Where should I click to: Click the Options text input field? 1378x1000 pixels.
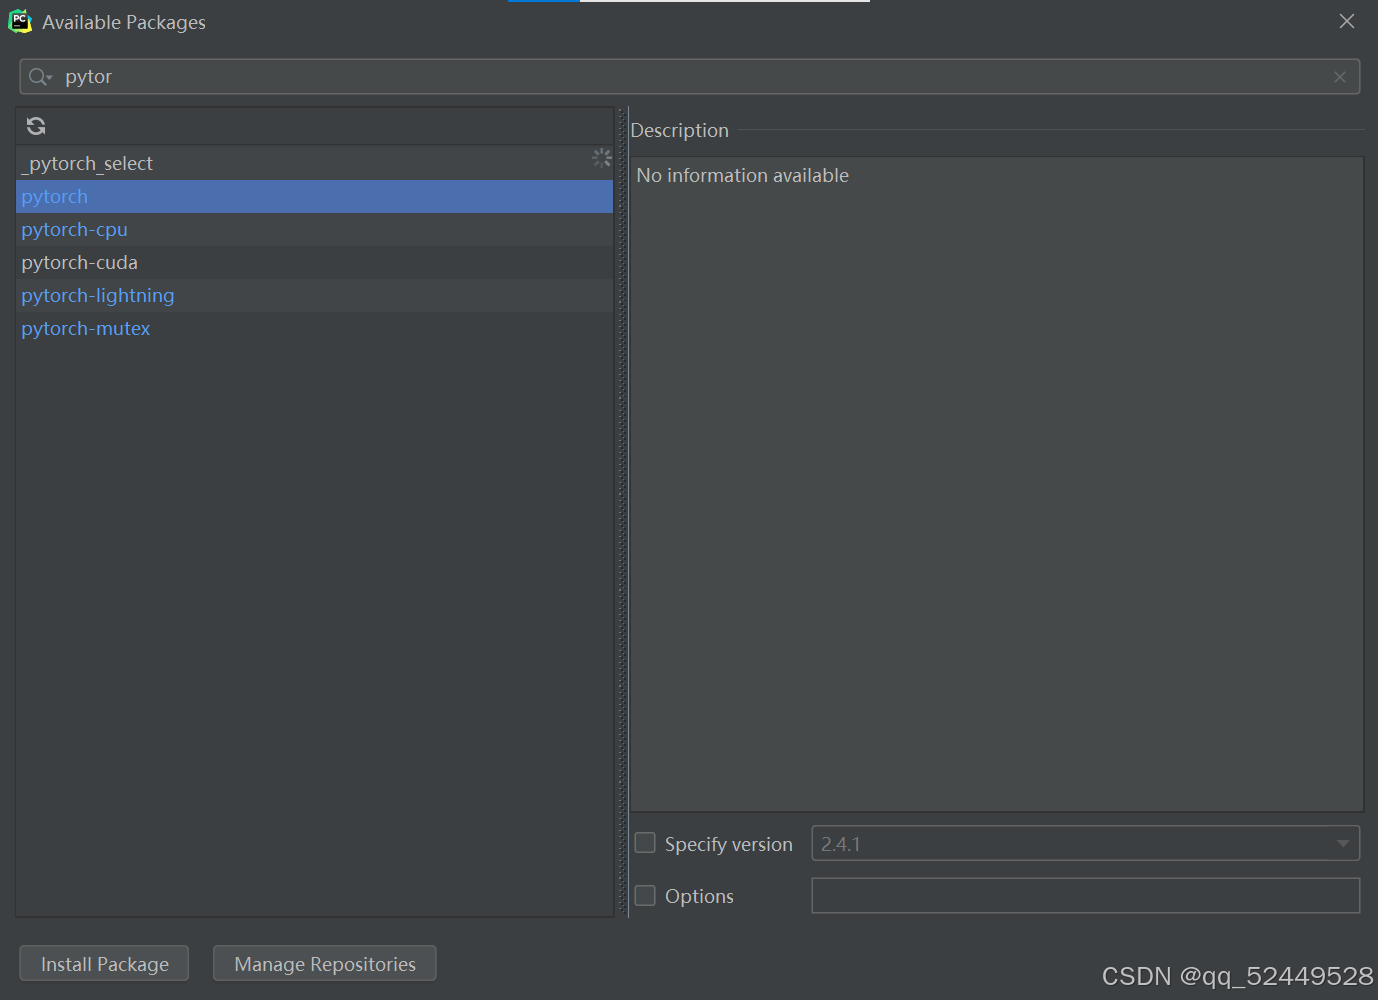[x=1085, y=895]
